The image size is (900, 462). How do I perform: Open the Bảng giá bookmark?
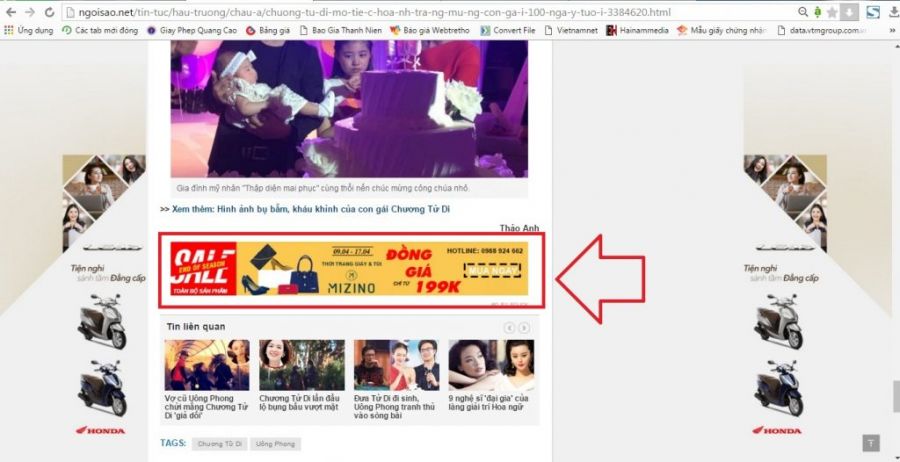pos(267,30)
